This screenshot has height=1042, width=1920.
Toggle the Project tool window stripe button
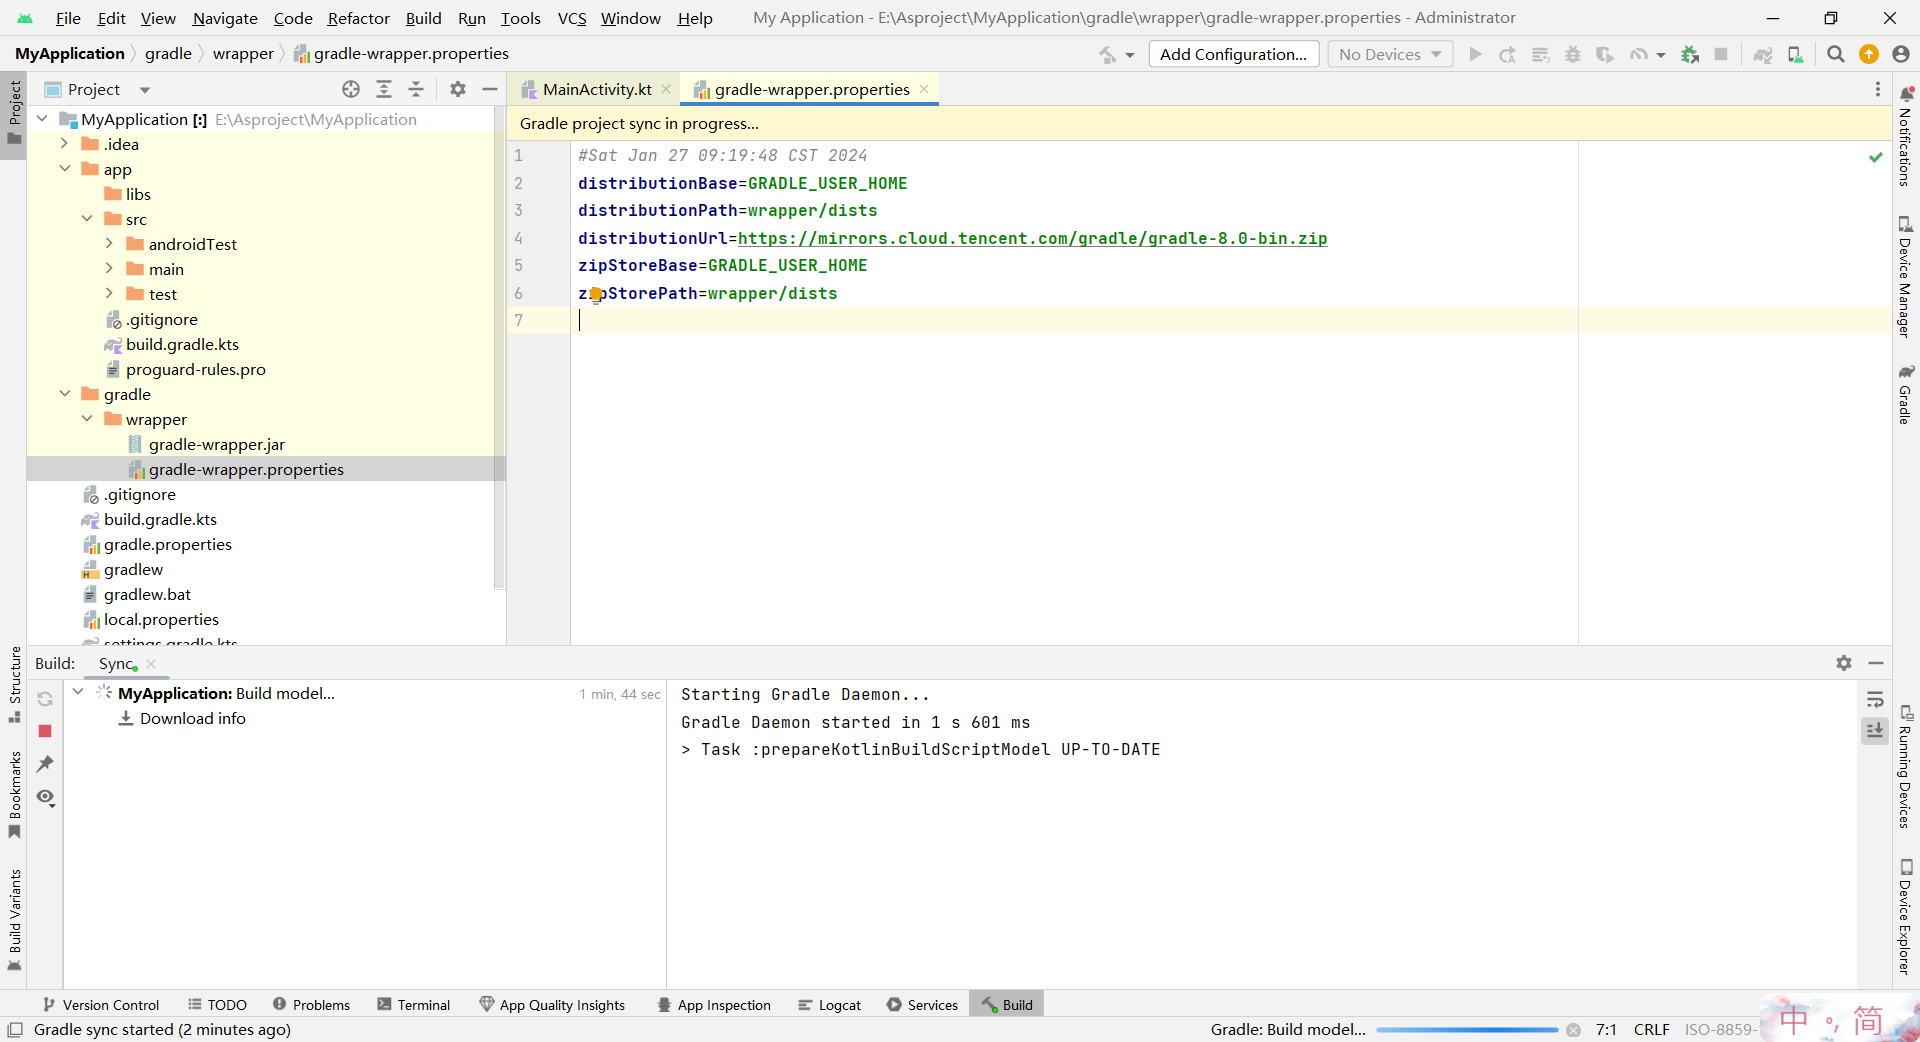click(14, 113)
